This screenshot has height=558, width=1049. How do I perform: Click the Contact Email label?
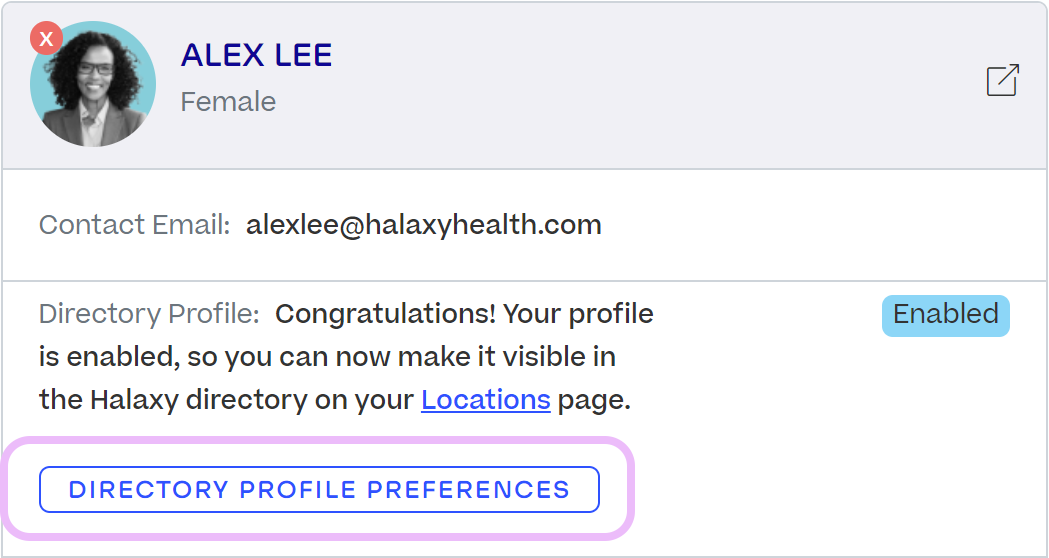[x=135, y=225]
